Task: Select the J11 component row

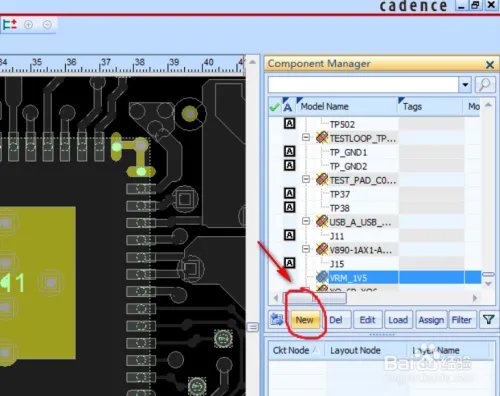Action: point(337,236)
